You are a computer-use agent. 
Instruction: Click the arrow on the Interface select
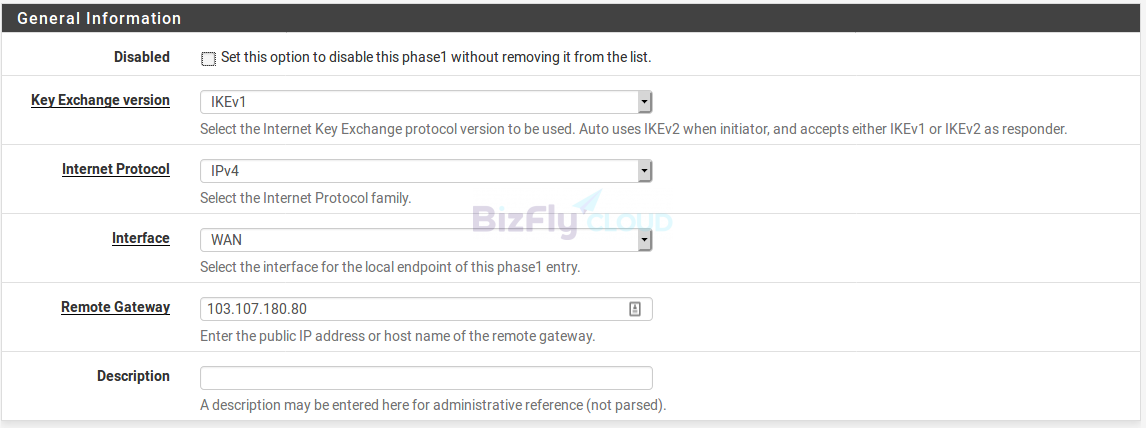coord(644,240)
